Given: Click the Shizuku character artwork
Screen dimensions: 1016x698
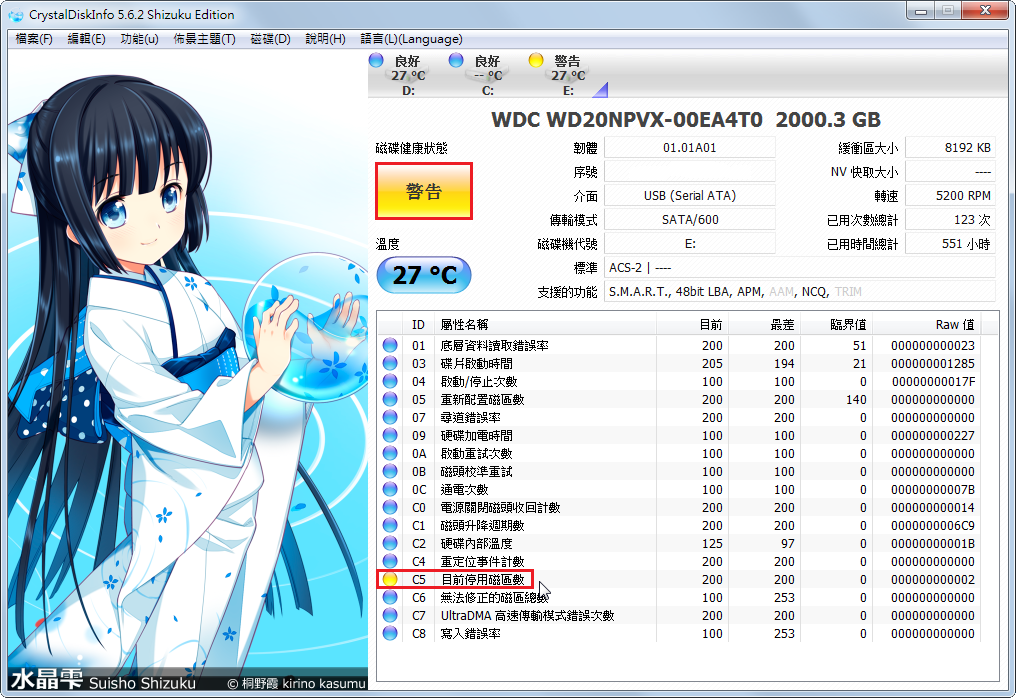Looking at the screenshot, I should point(180,350).
